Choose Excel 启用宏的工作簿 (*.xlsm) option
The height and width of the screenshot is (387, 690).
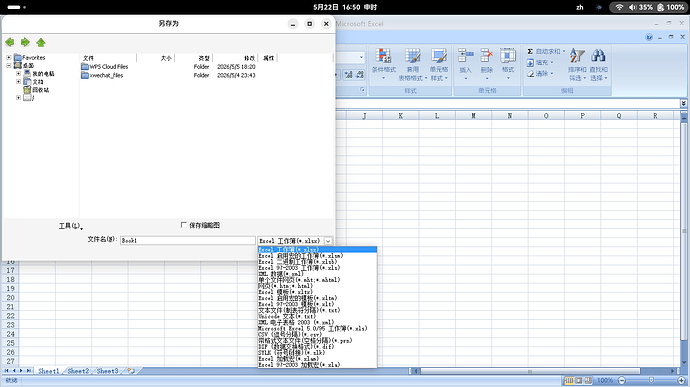(x=317, y=255)
